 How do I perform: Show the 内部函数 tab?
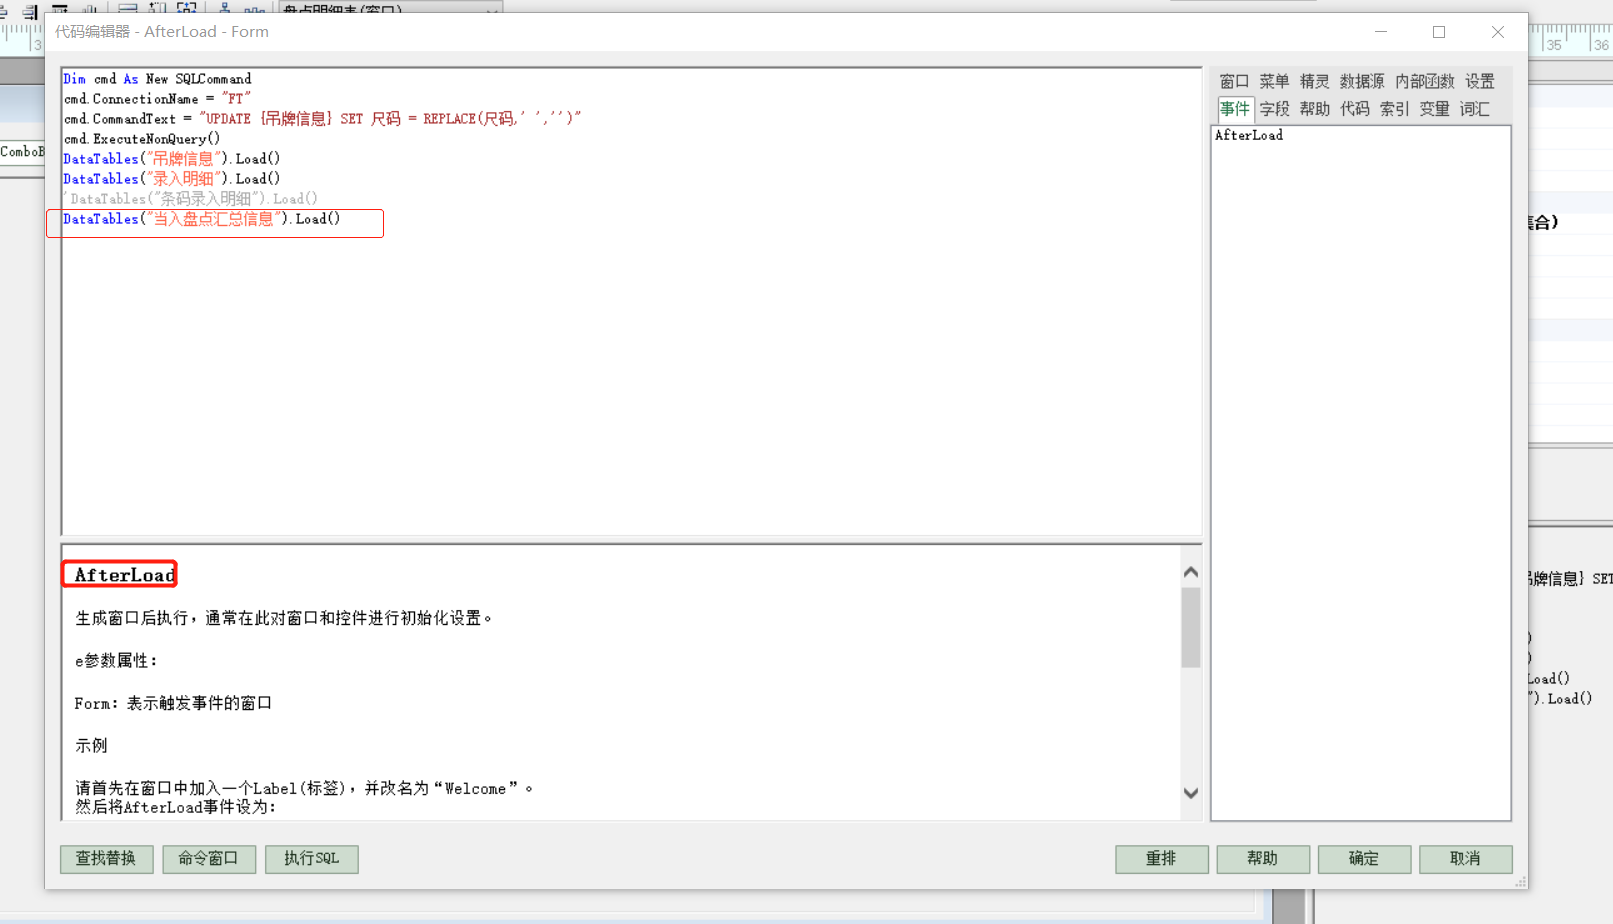pos(1424,81)
